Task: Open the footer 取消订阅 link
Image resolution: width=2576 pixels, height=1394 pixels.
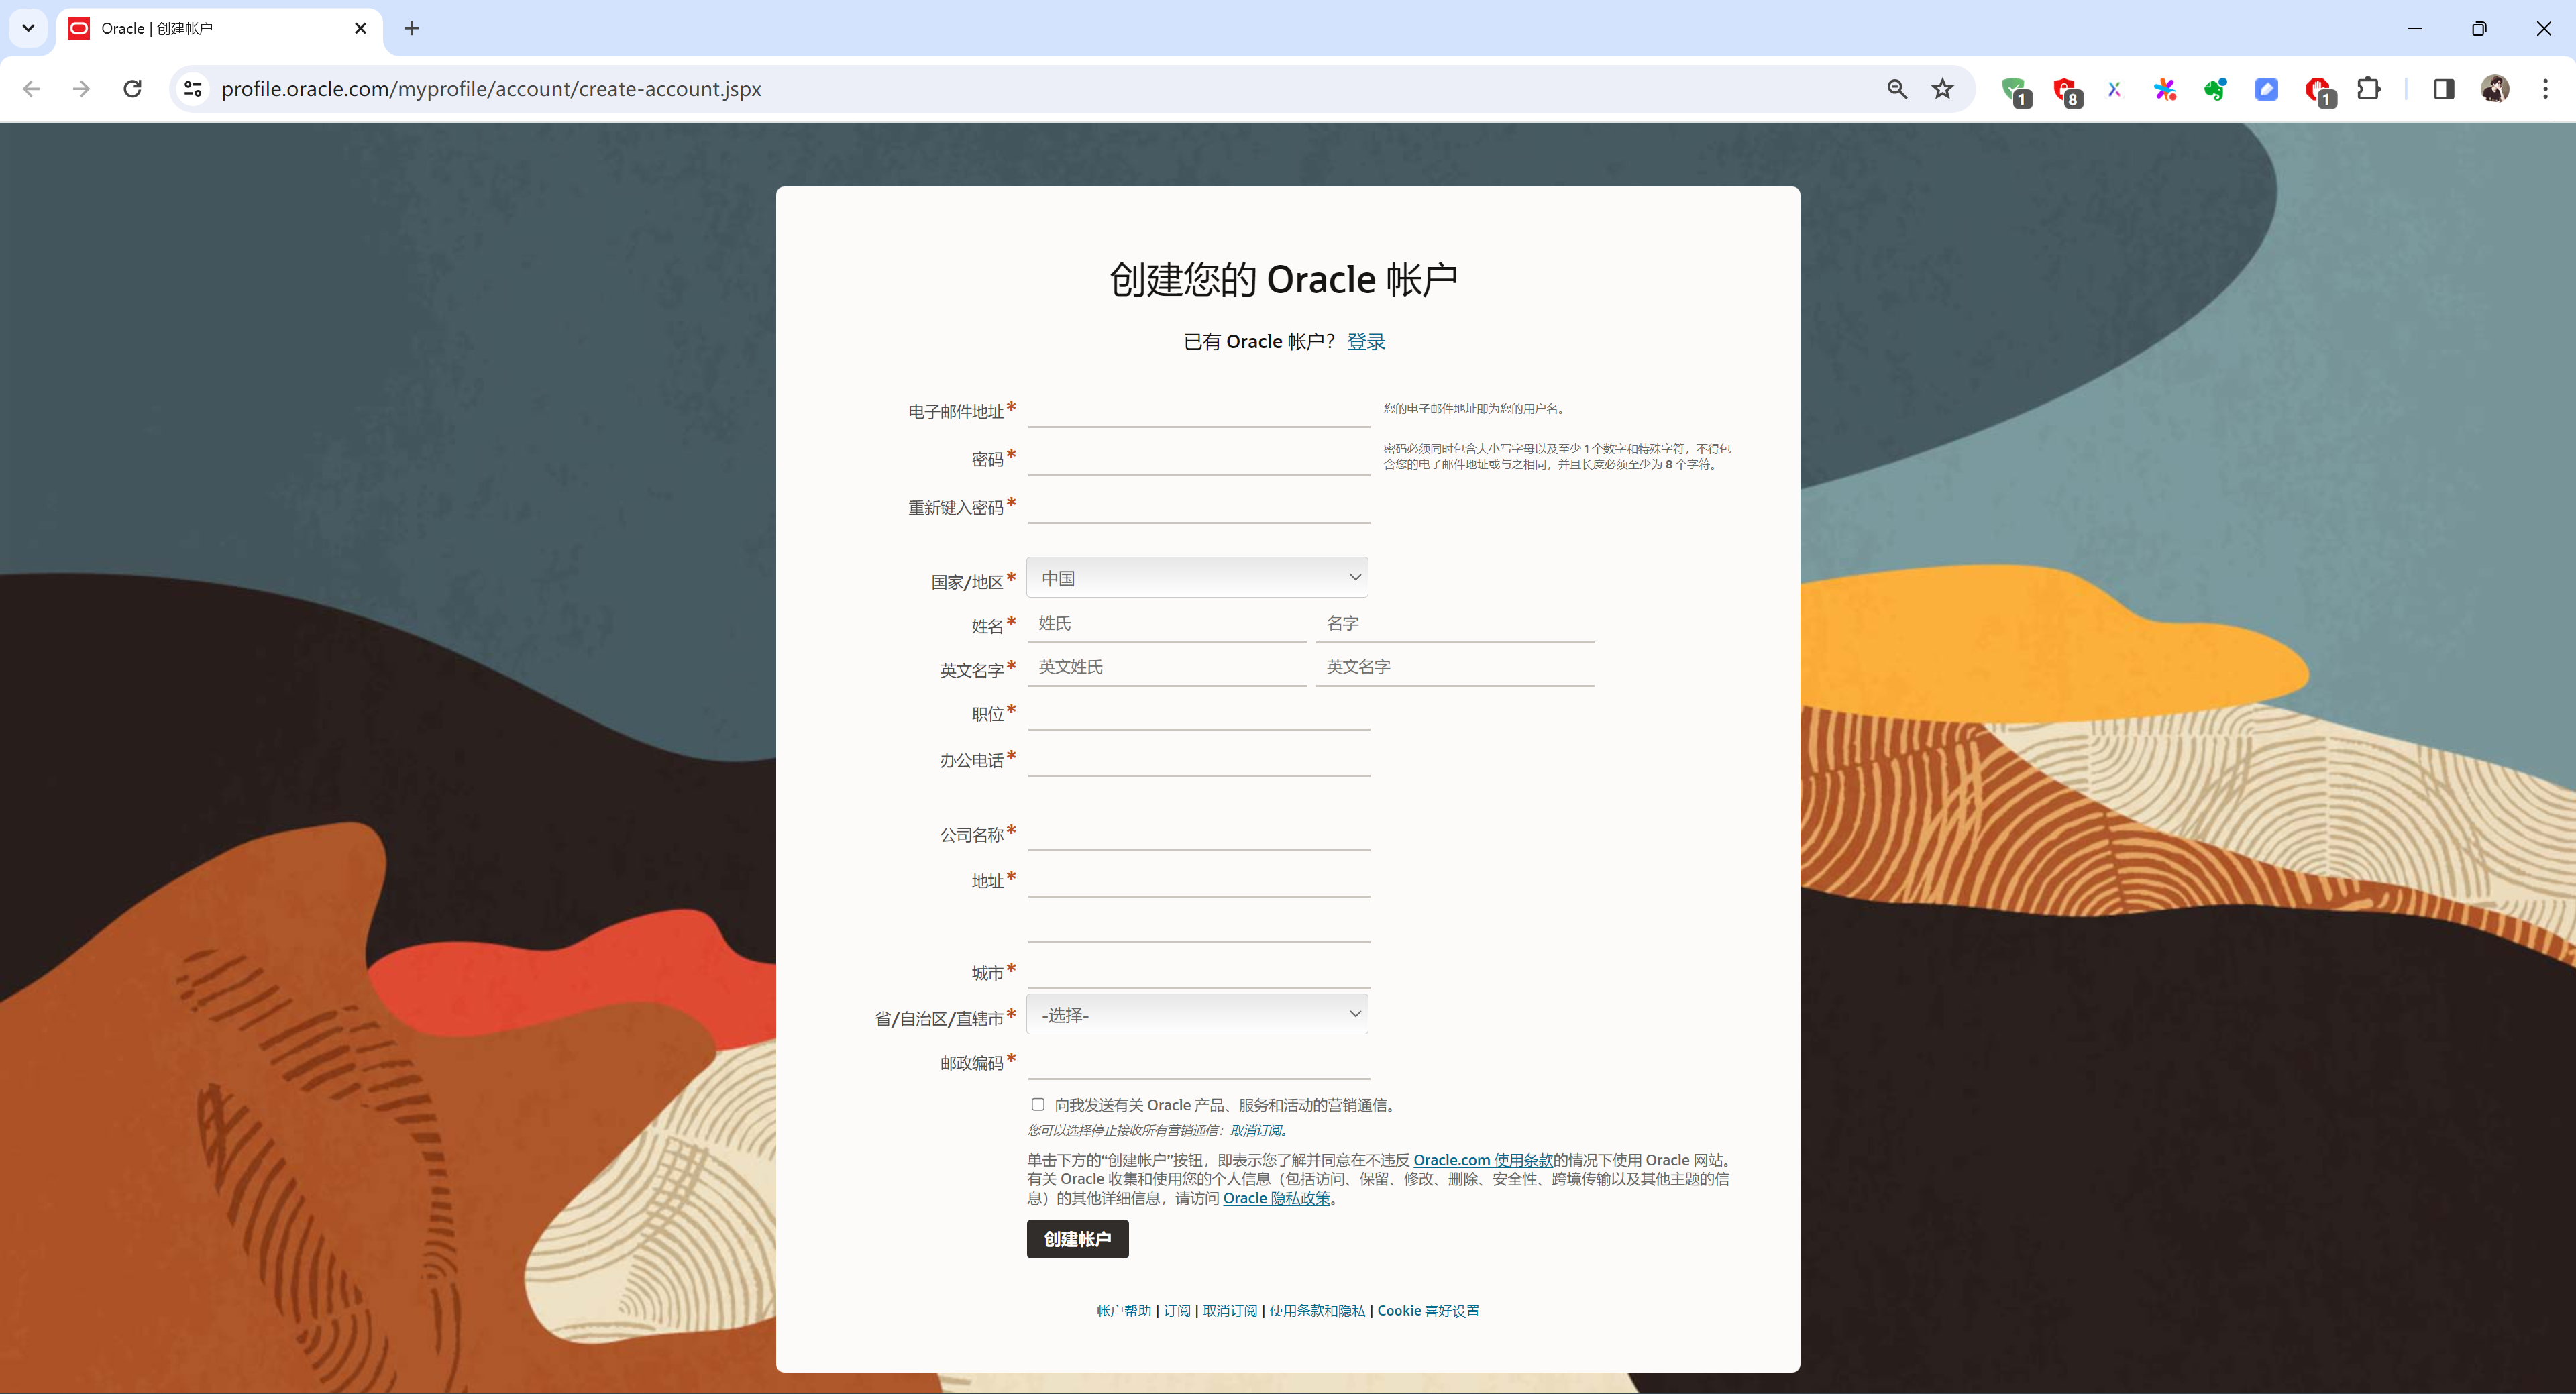Action: point(1230,1311)
